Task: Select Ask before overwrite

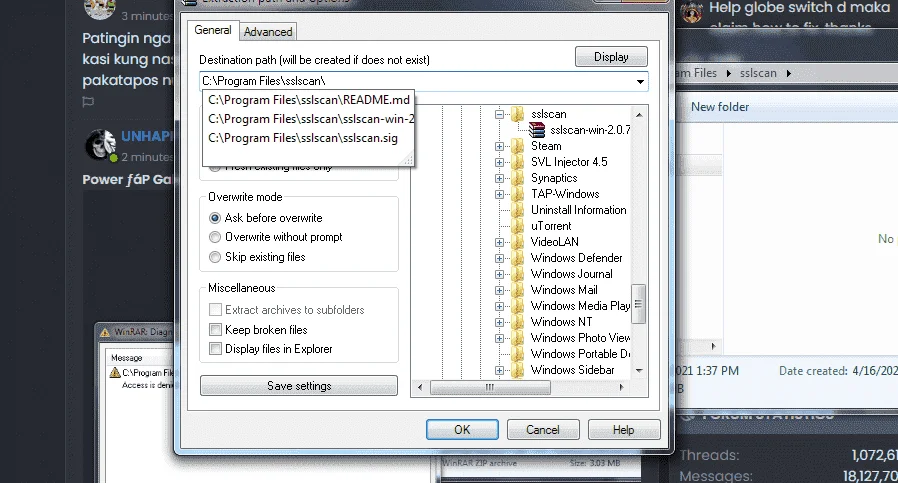Action: point(266,218)
